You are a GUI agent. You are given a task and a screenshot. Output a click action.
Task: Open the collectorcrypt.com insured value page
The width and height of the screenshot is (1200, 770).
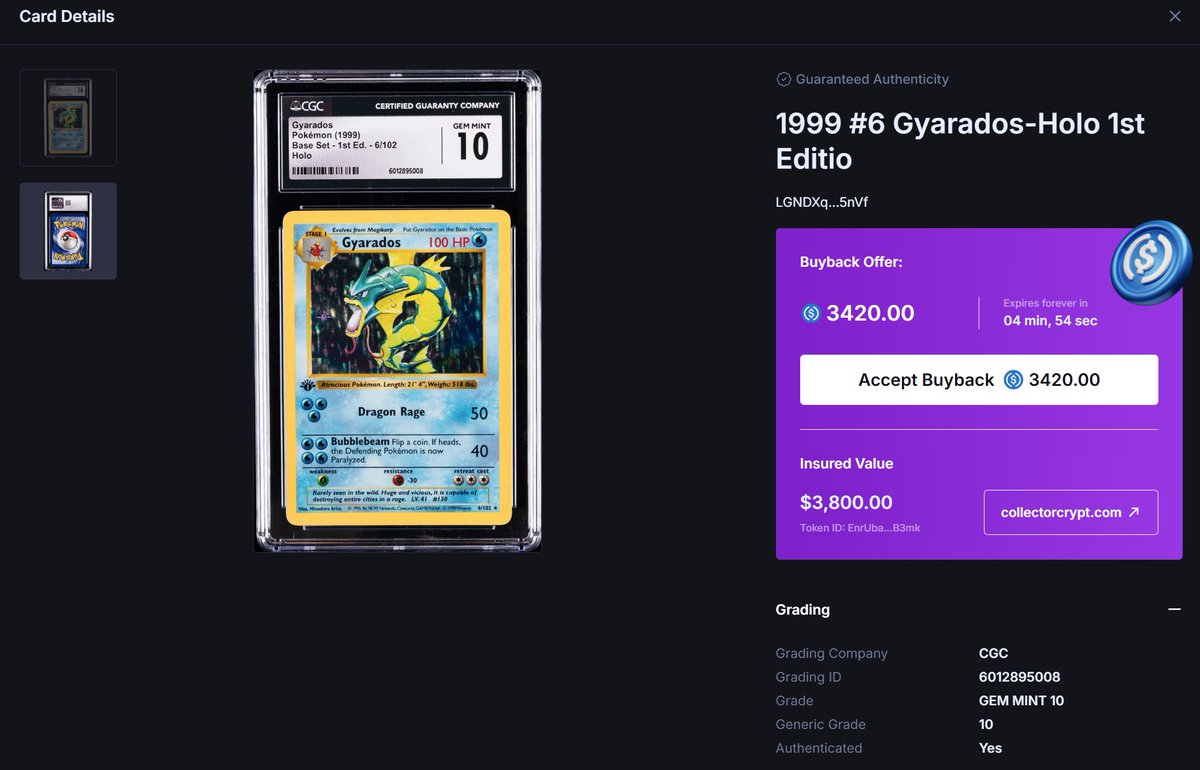(1070, 511)
